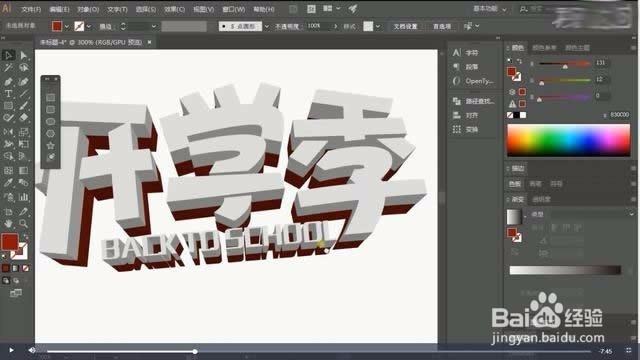The width and height of the screenshot is (640, 360).
Task: Select the Line Segment tool
Action: coord(24,93)
